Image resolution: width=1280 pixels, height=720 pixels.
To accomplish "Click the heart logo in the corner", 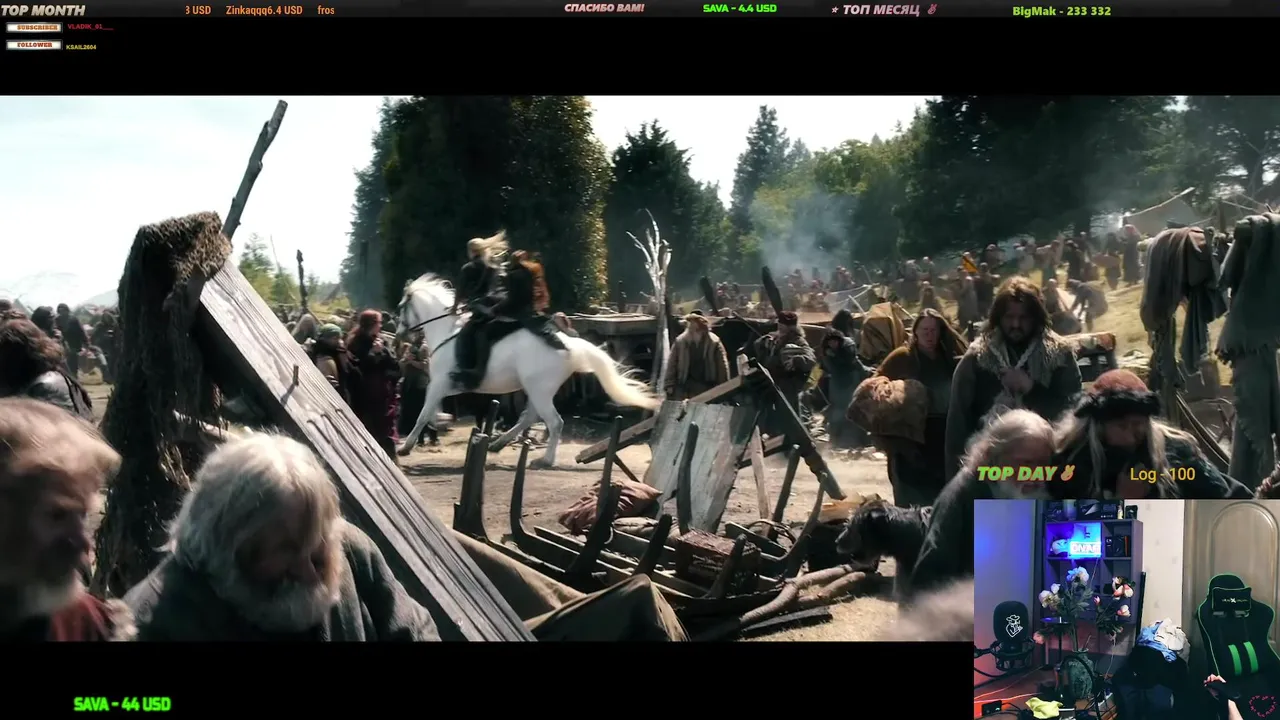I will [x=1263, y=705].
